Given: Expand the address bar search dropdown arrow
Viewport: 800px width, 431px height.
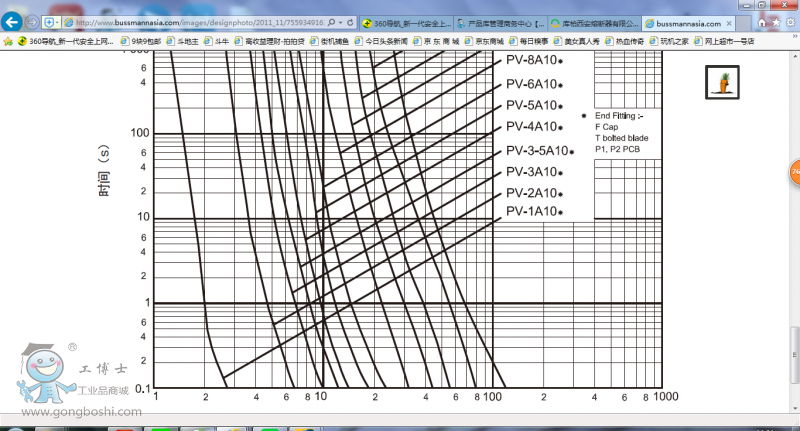Looking at the screenshot, I should [x=340, y=22].
